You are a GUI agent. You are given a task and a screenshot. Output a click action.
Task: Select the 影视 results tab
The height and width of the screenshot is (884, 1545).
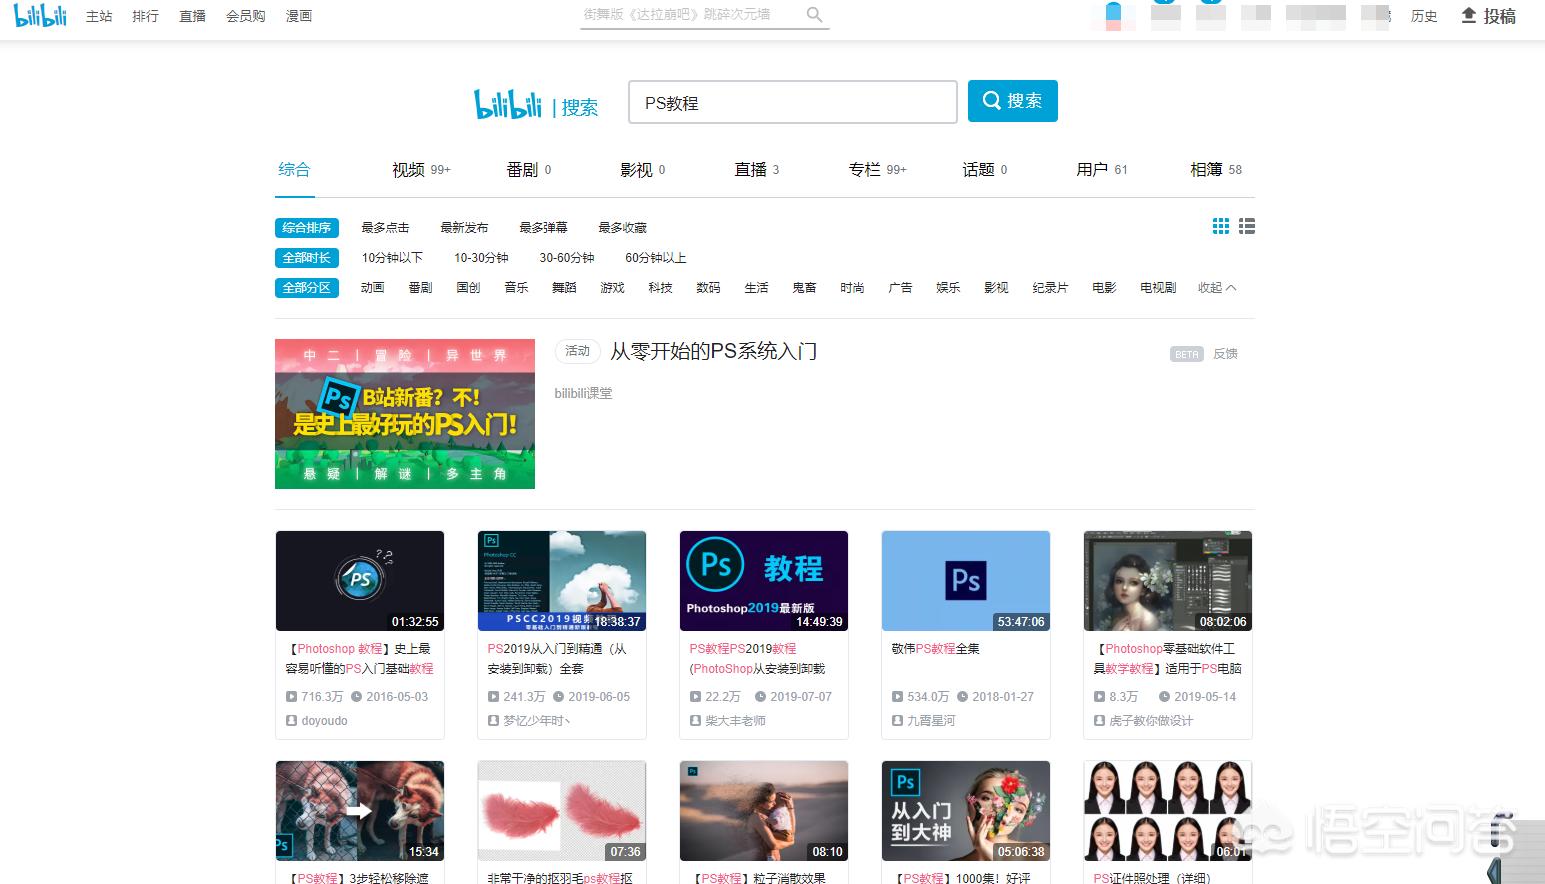point(642,170)
